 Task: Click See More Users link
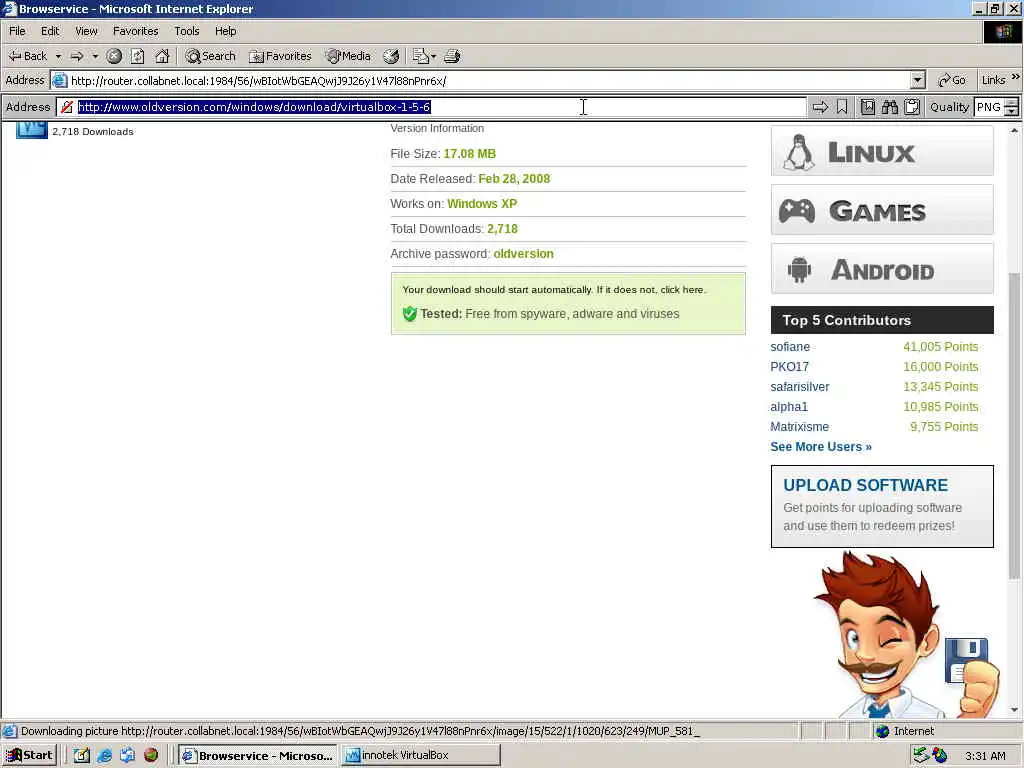821,447
